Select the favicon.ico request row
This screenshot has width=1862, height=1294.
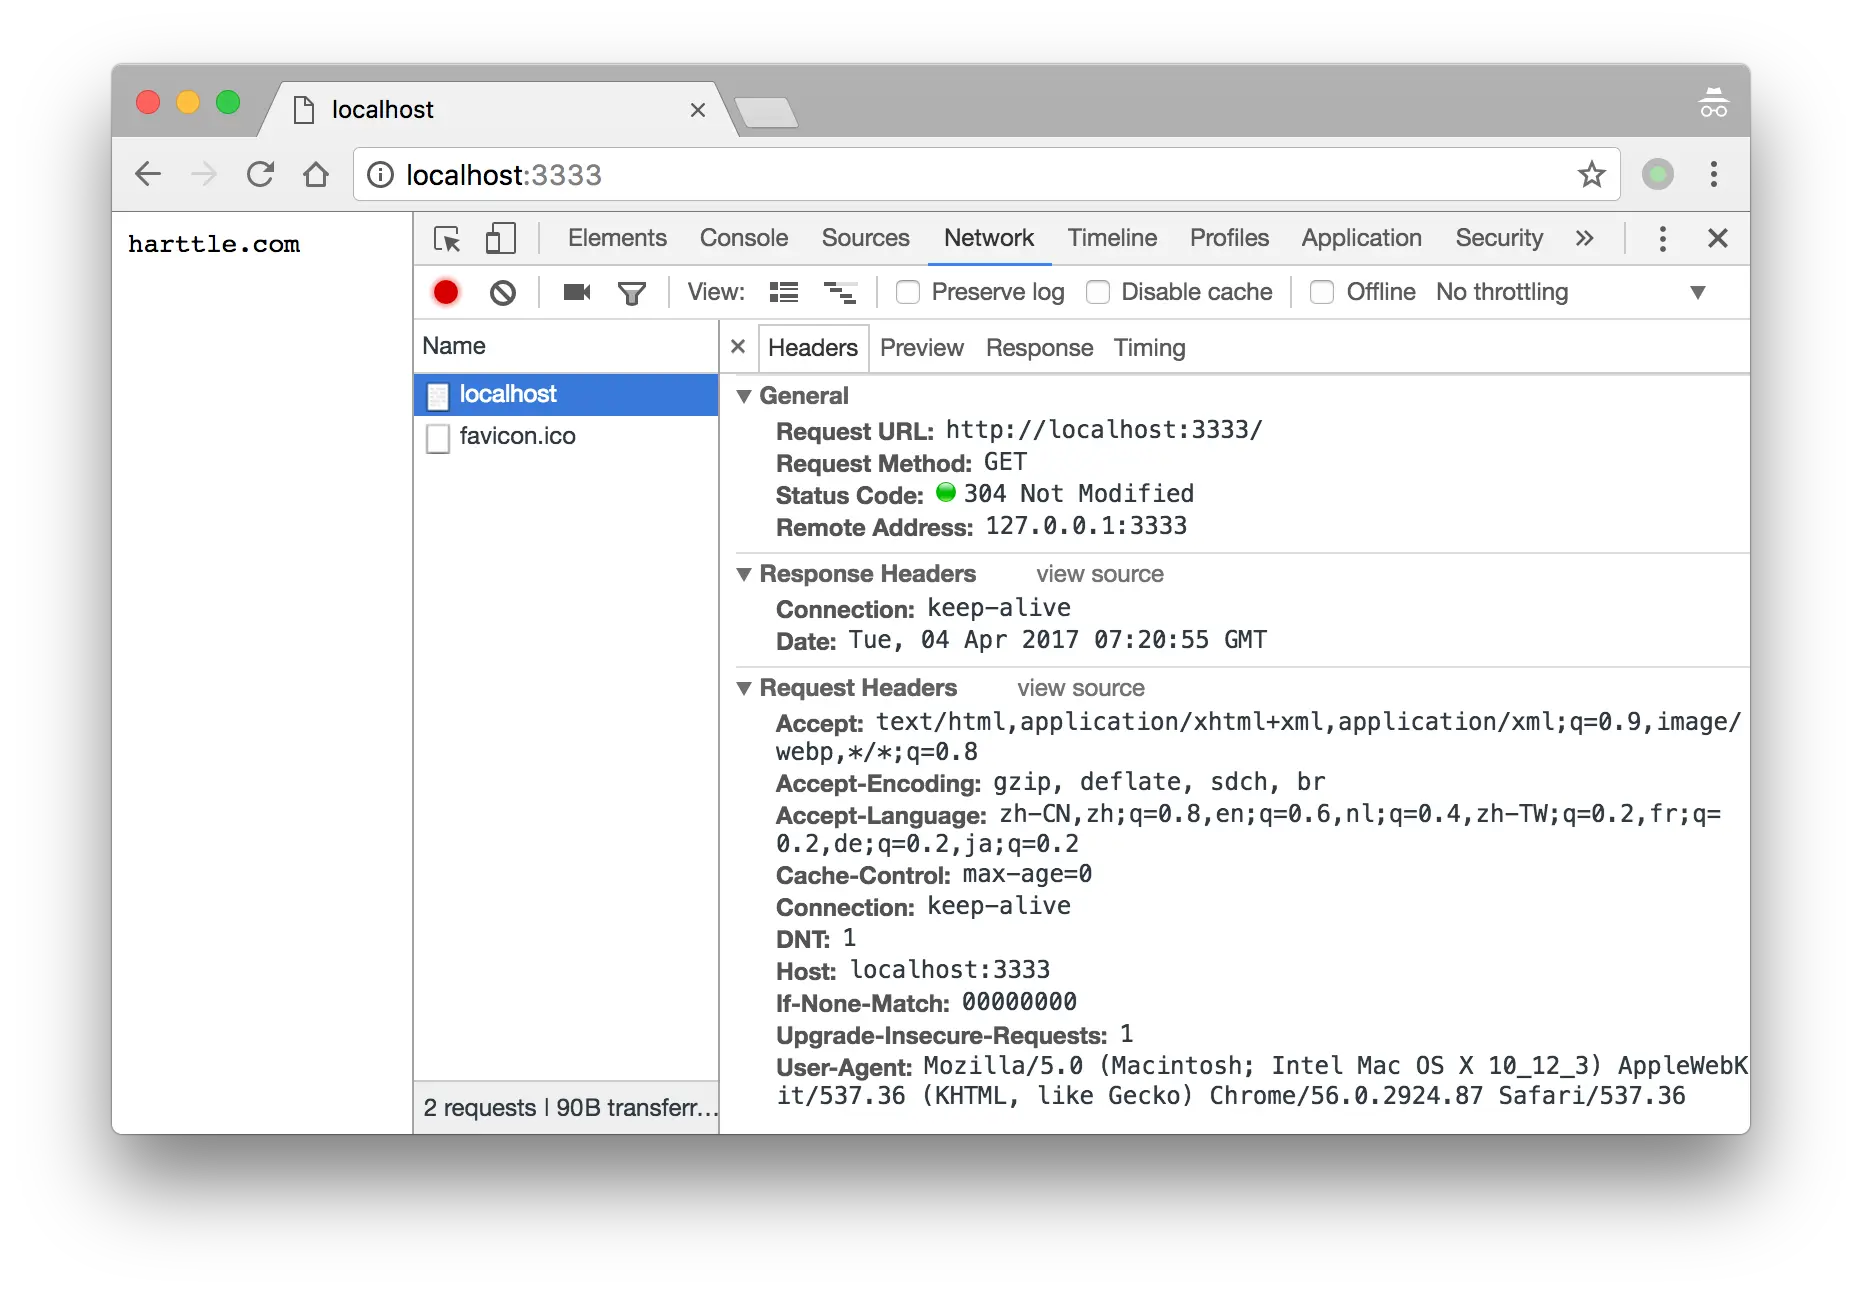517,436
